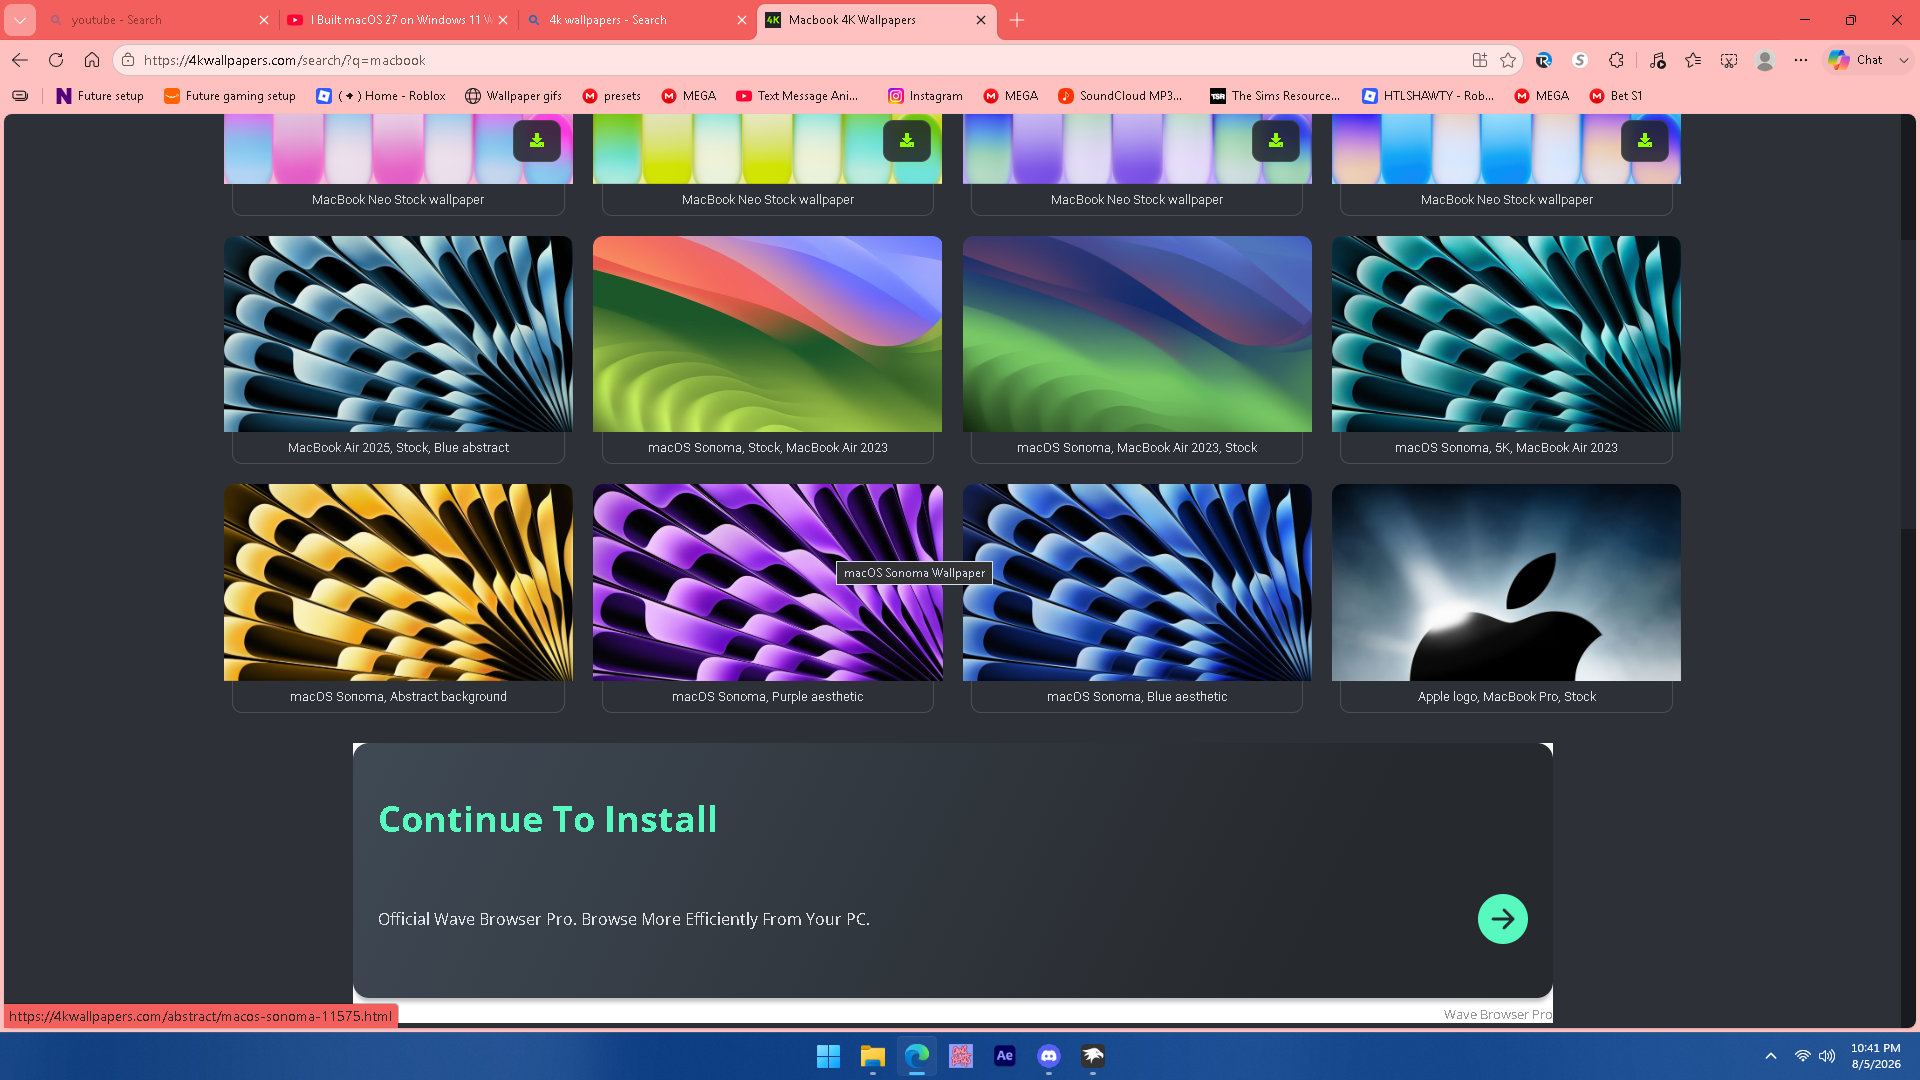Close the 4k wallpapers - Search tab
Image resolution: width=1920 pixels, height=1080 pixels.
click(x=742, y=20)
